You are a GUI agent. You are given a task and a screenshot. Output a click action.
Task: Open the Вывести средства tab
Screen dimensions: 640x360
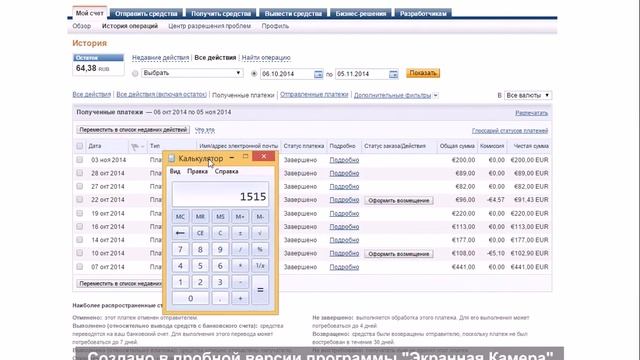[x=293, y=13]
